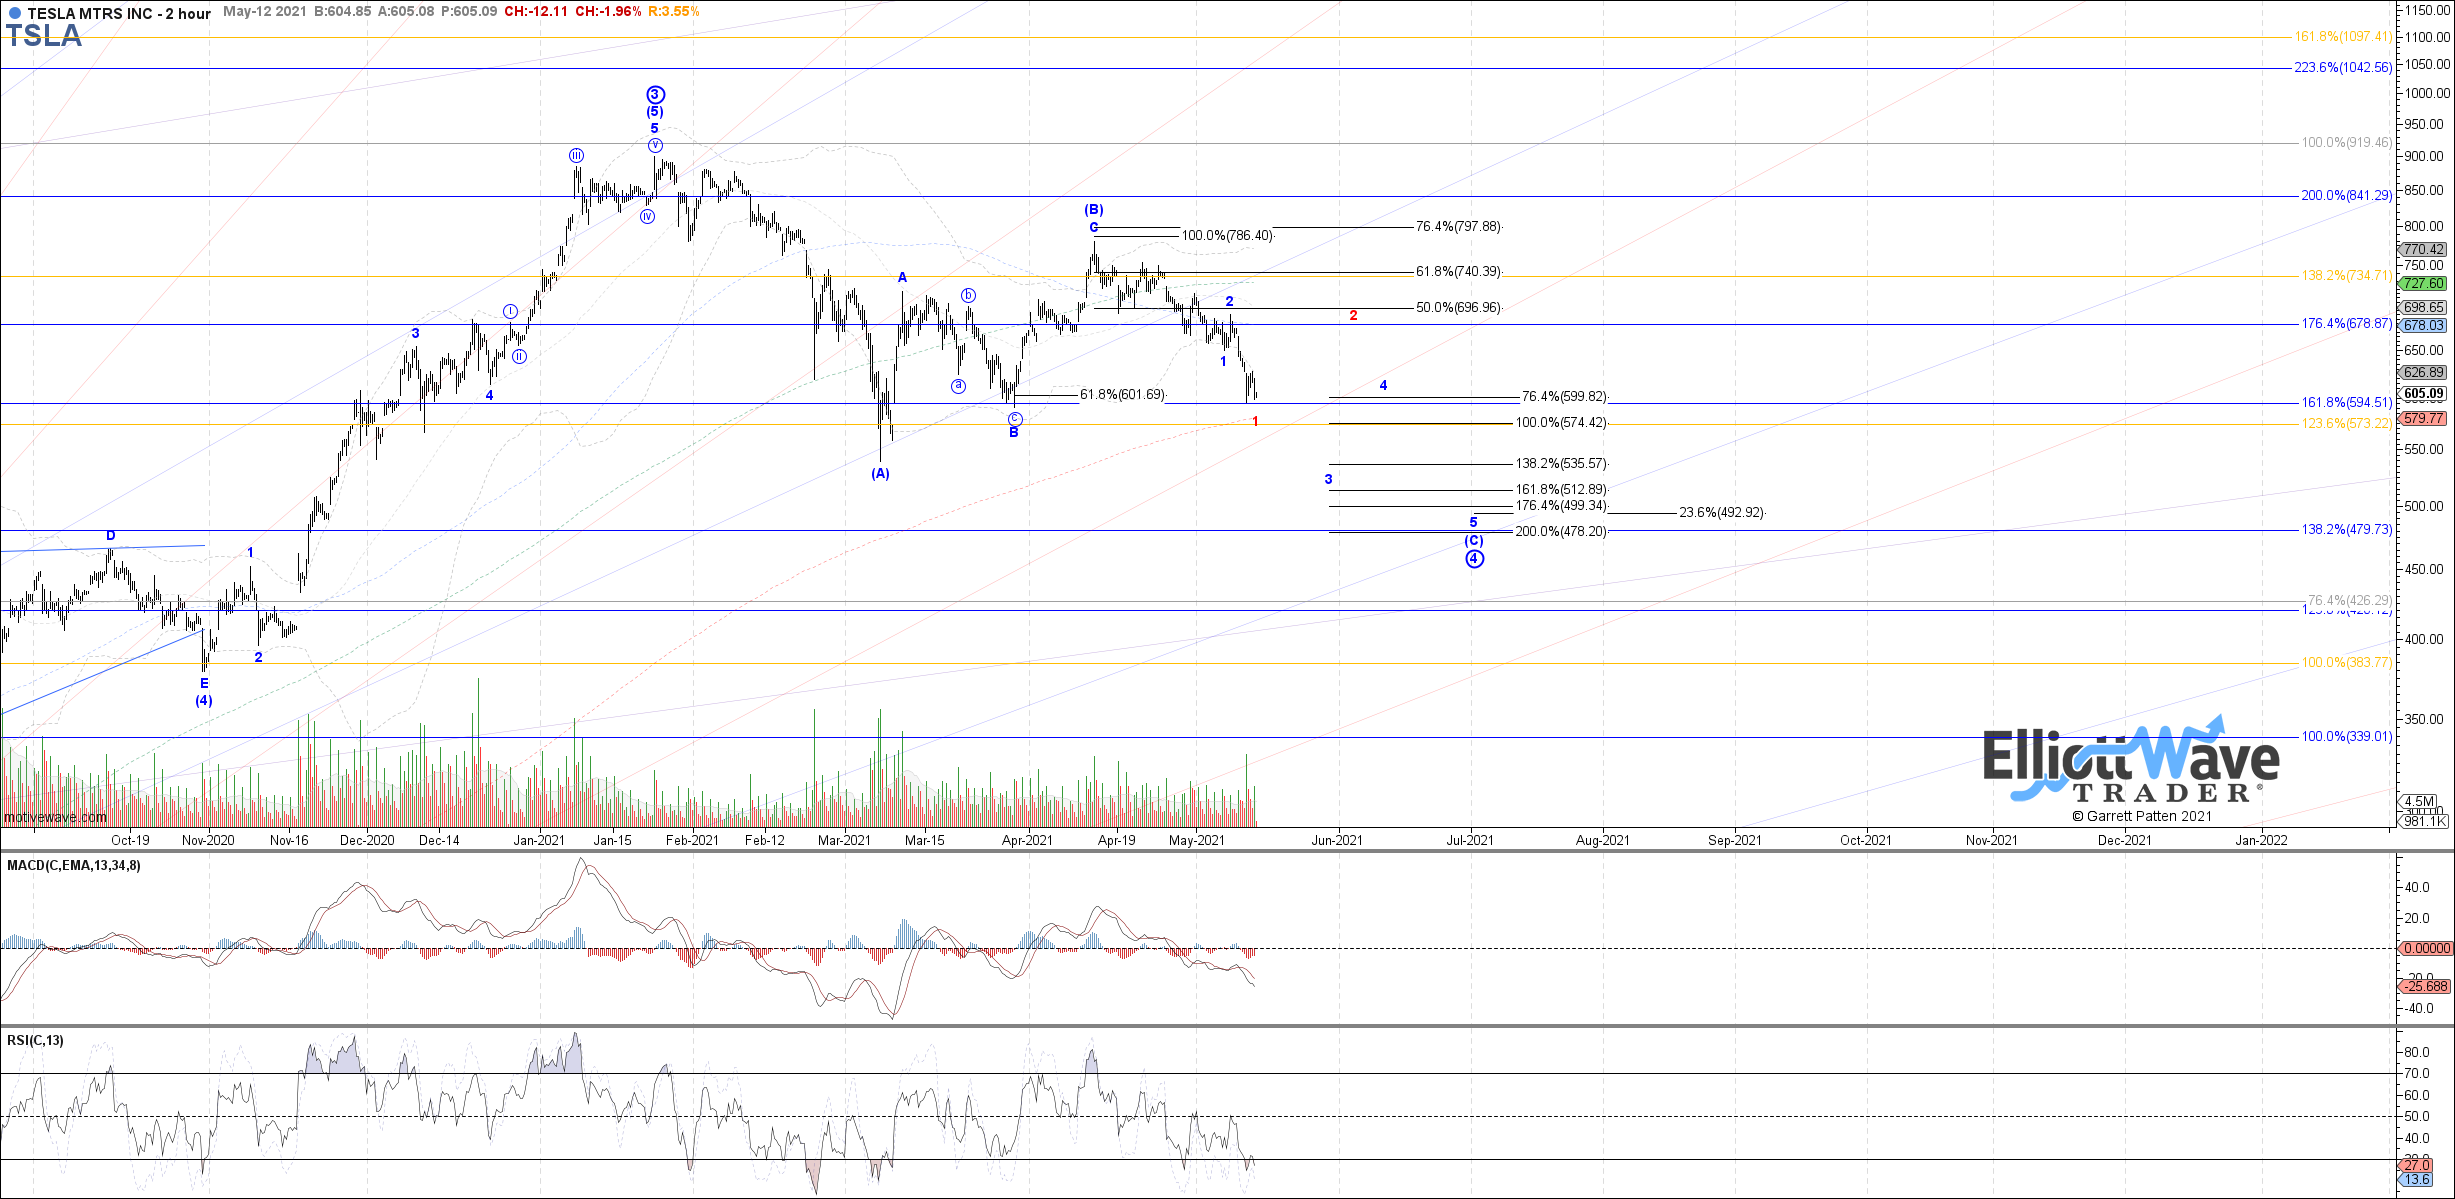Select the blue (C) wave label

[1474, 541]
